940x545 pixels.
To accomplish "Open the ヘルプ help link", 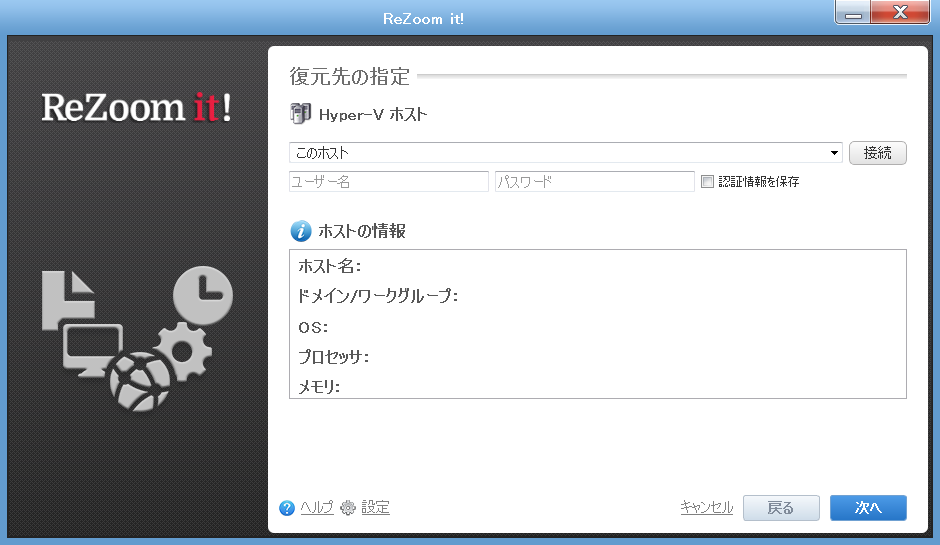I will click(x=317, y=508).
